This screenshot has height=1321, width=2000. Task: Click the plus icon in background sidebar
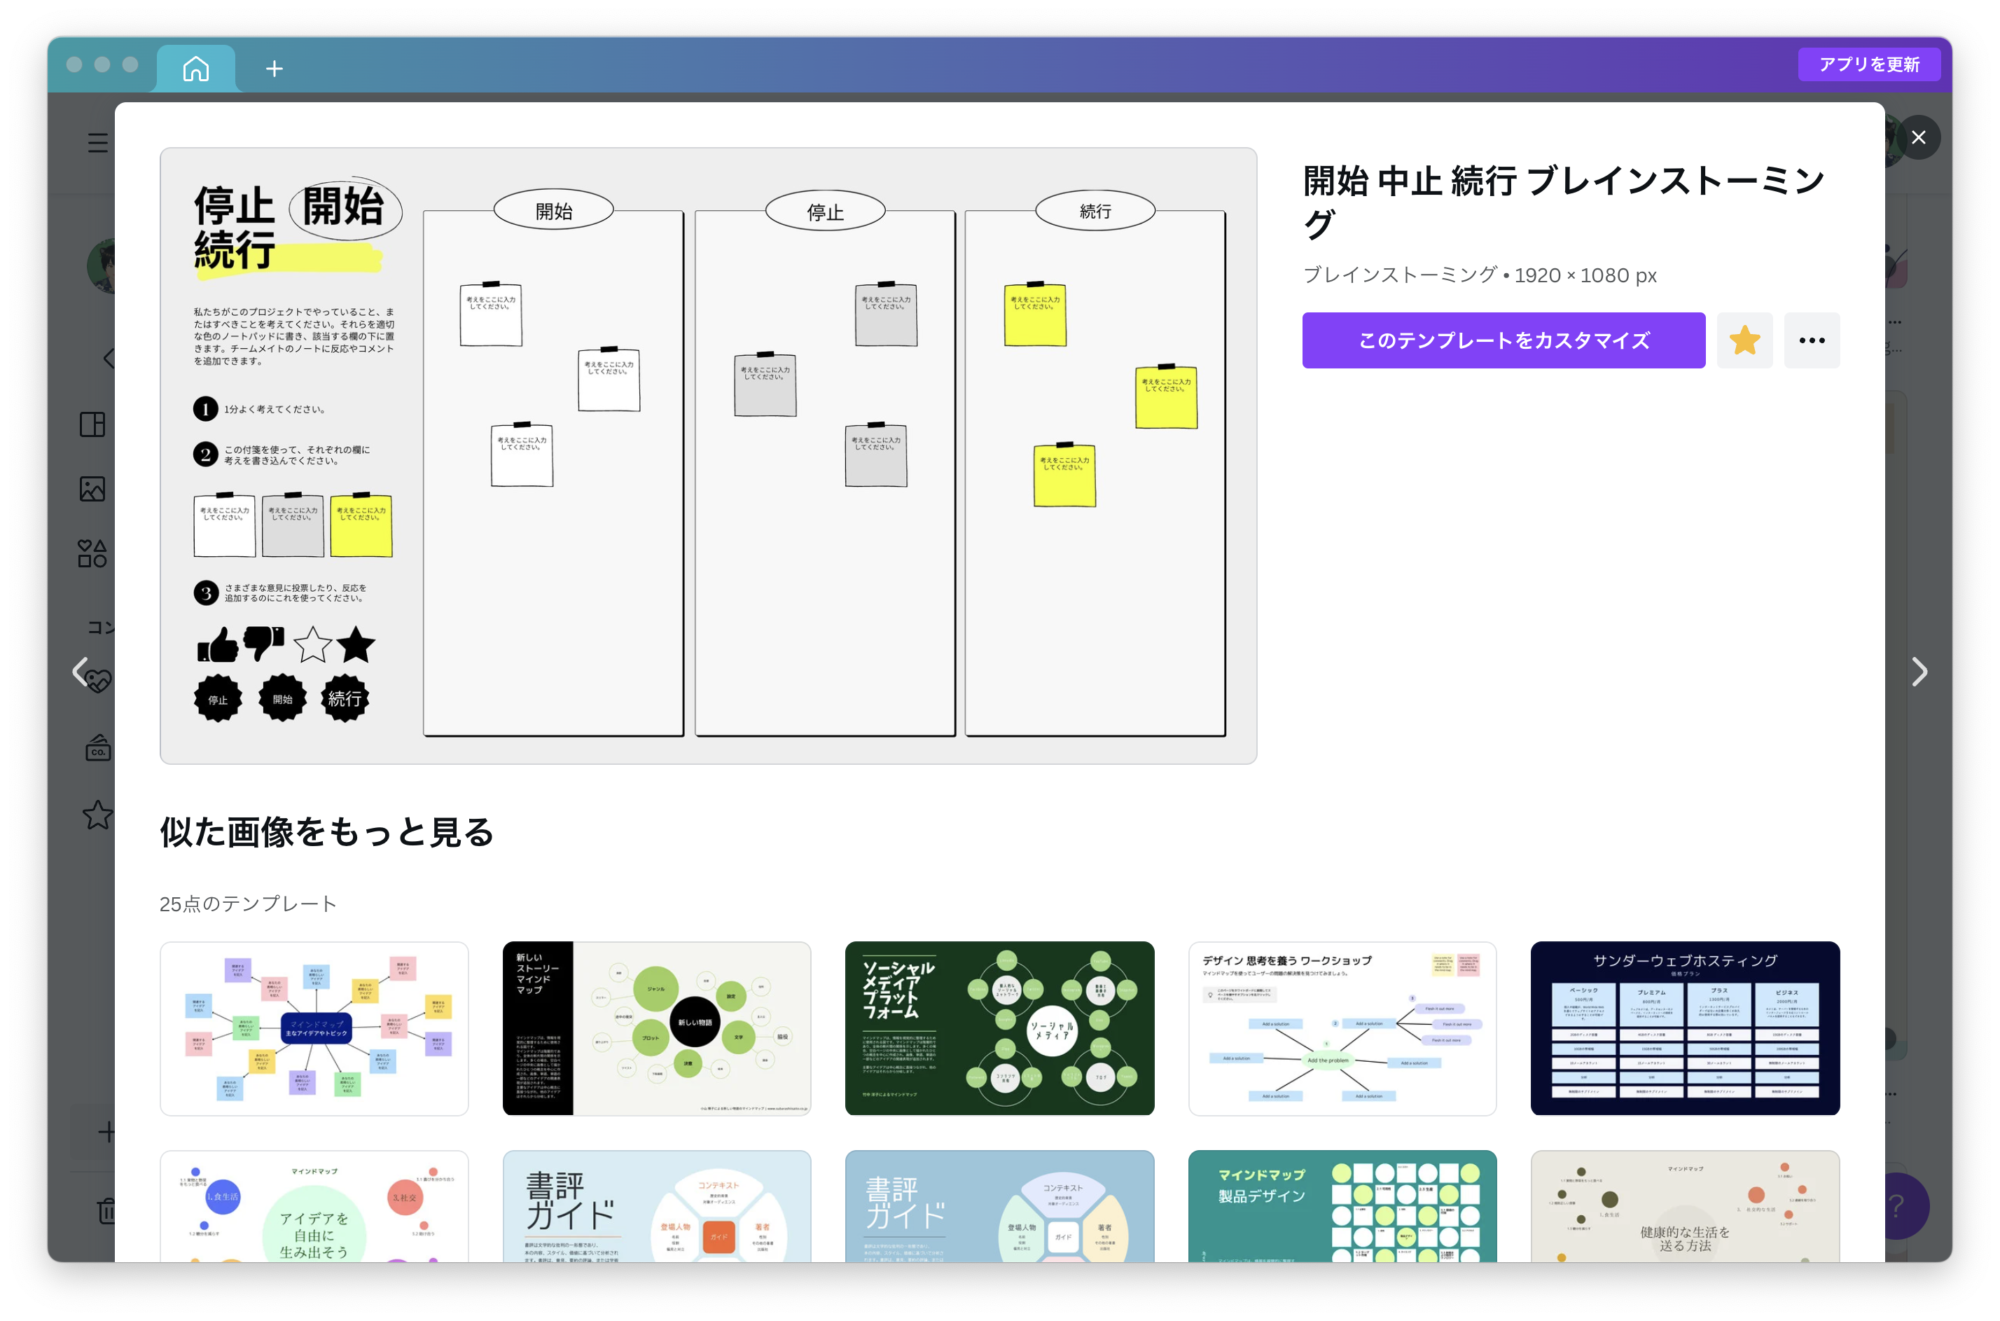(x=106, y=1132)
